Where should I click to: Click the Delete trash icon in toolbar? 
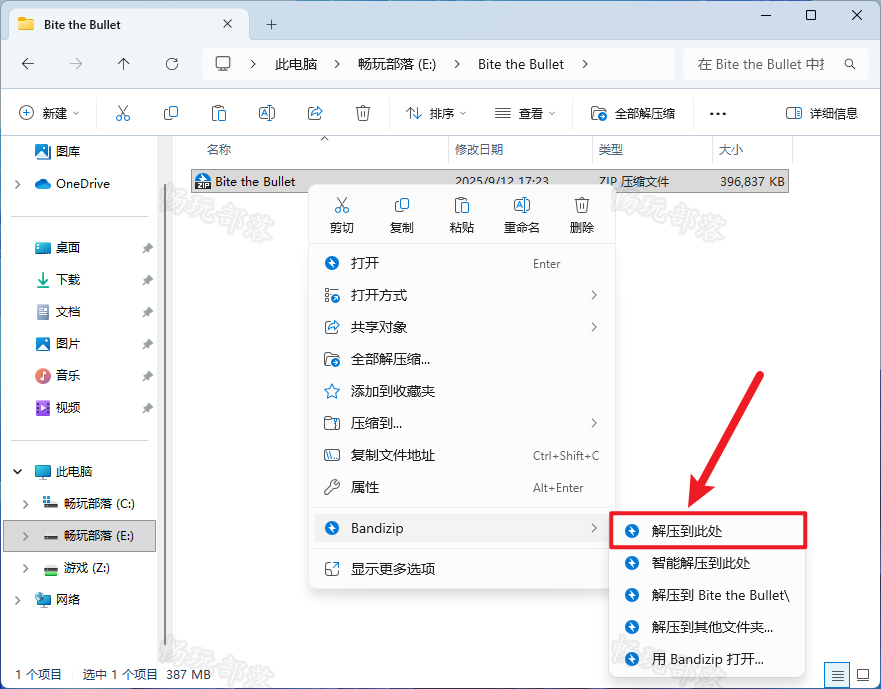pos(363,113)
